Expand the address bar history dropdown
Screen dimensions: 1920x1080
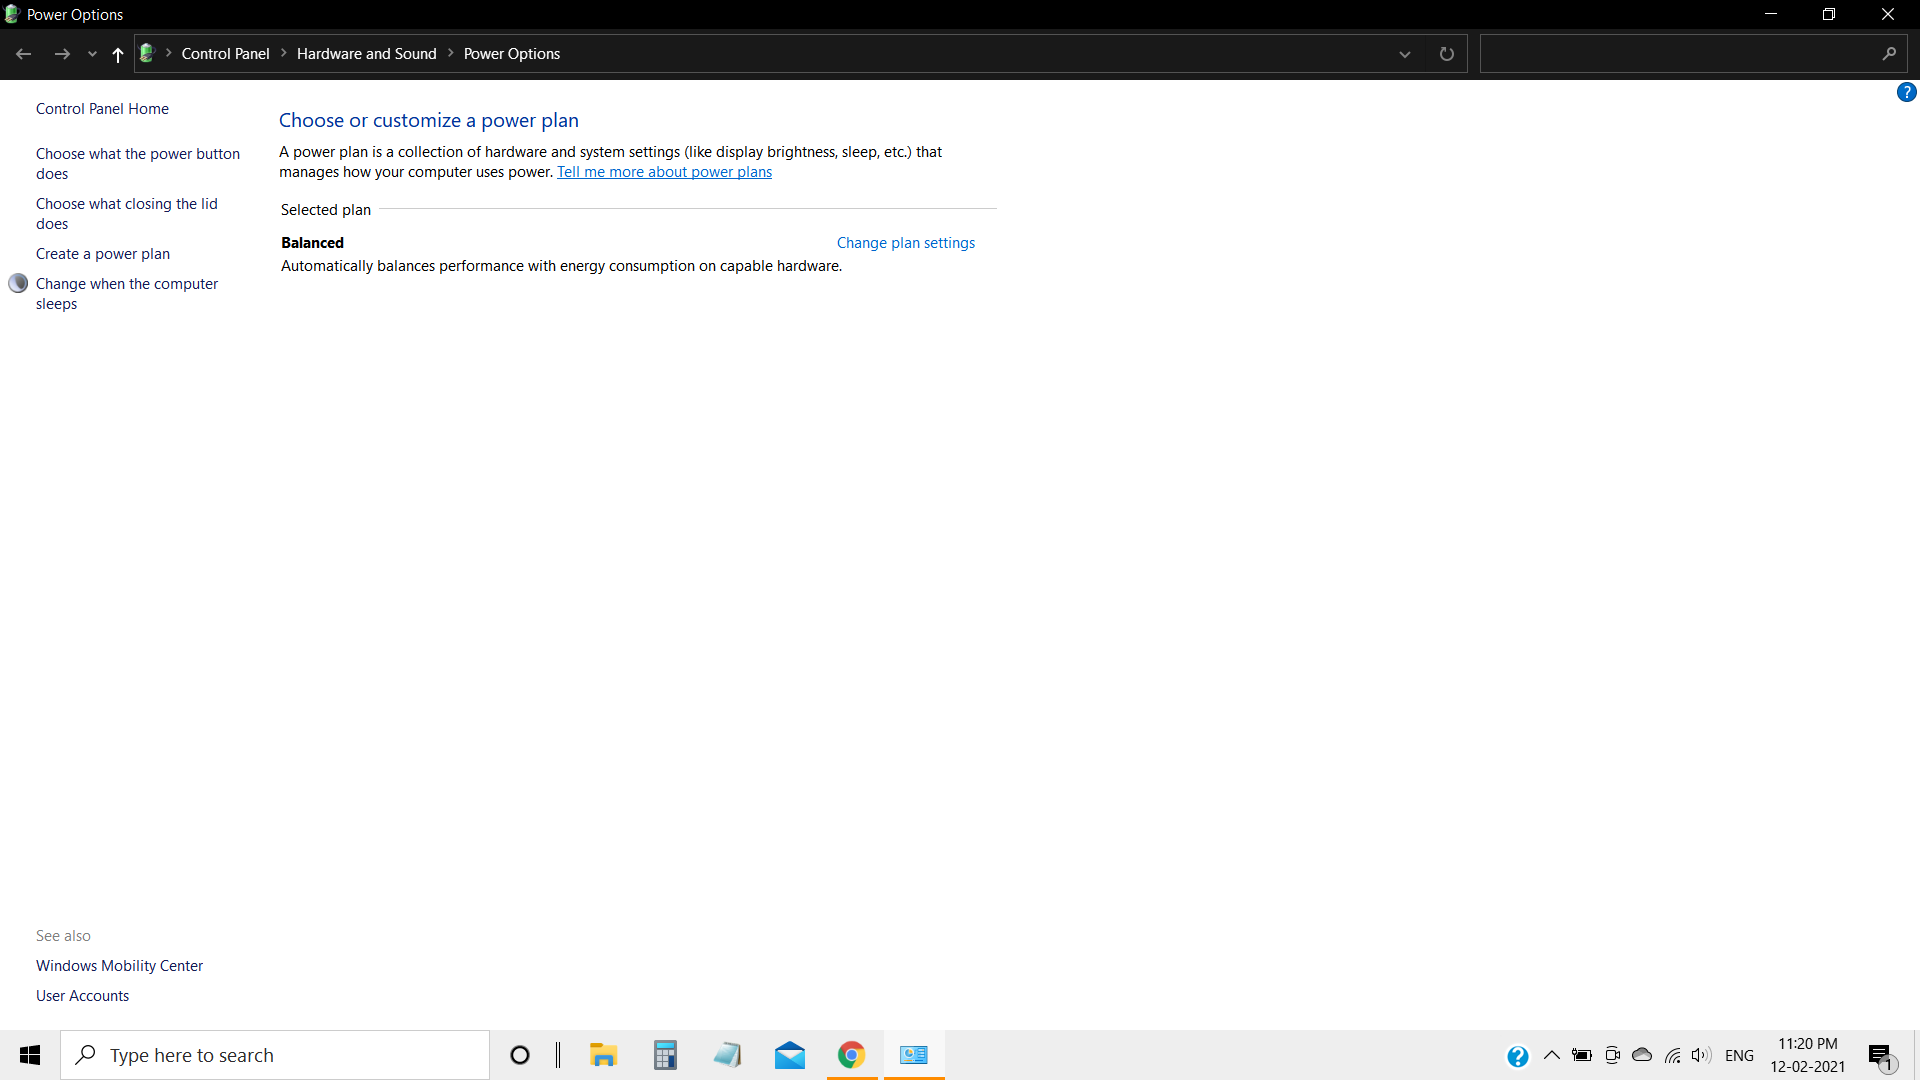1404,54
